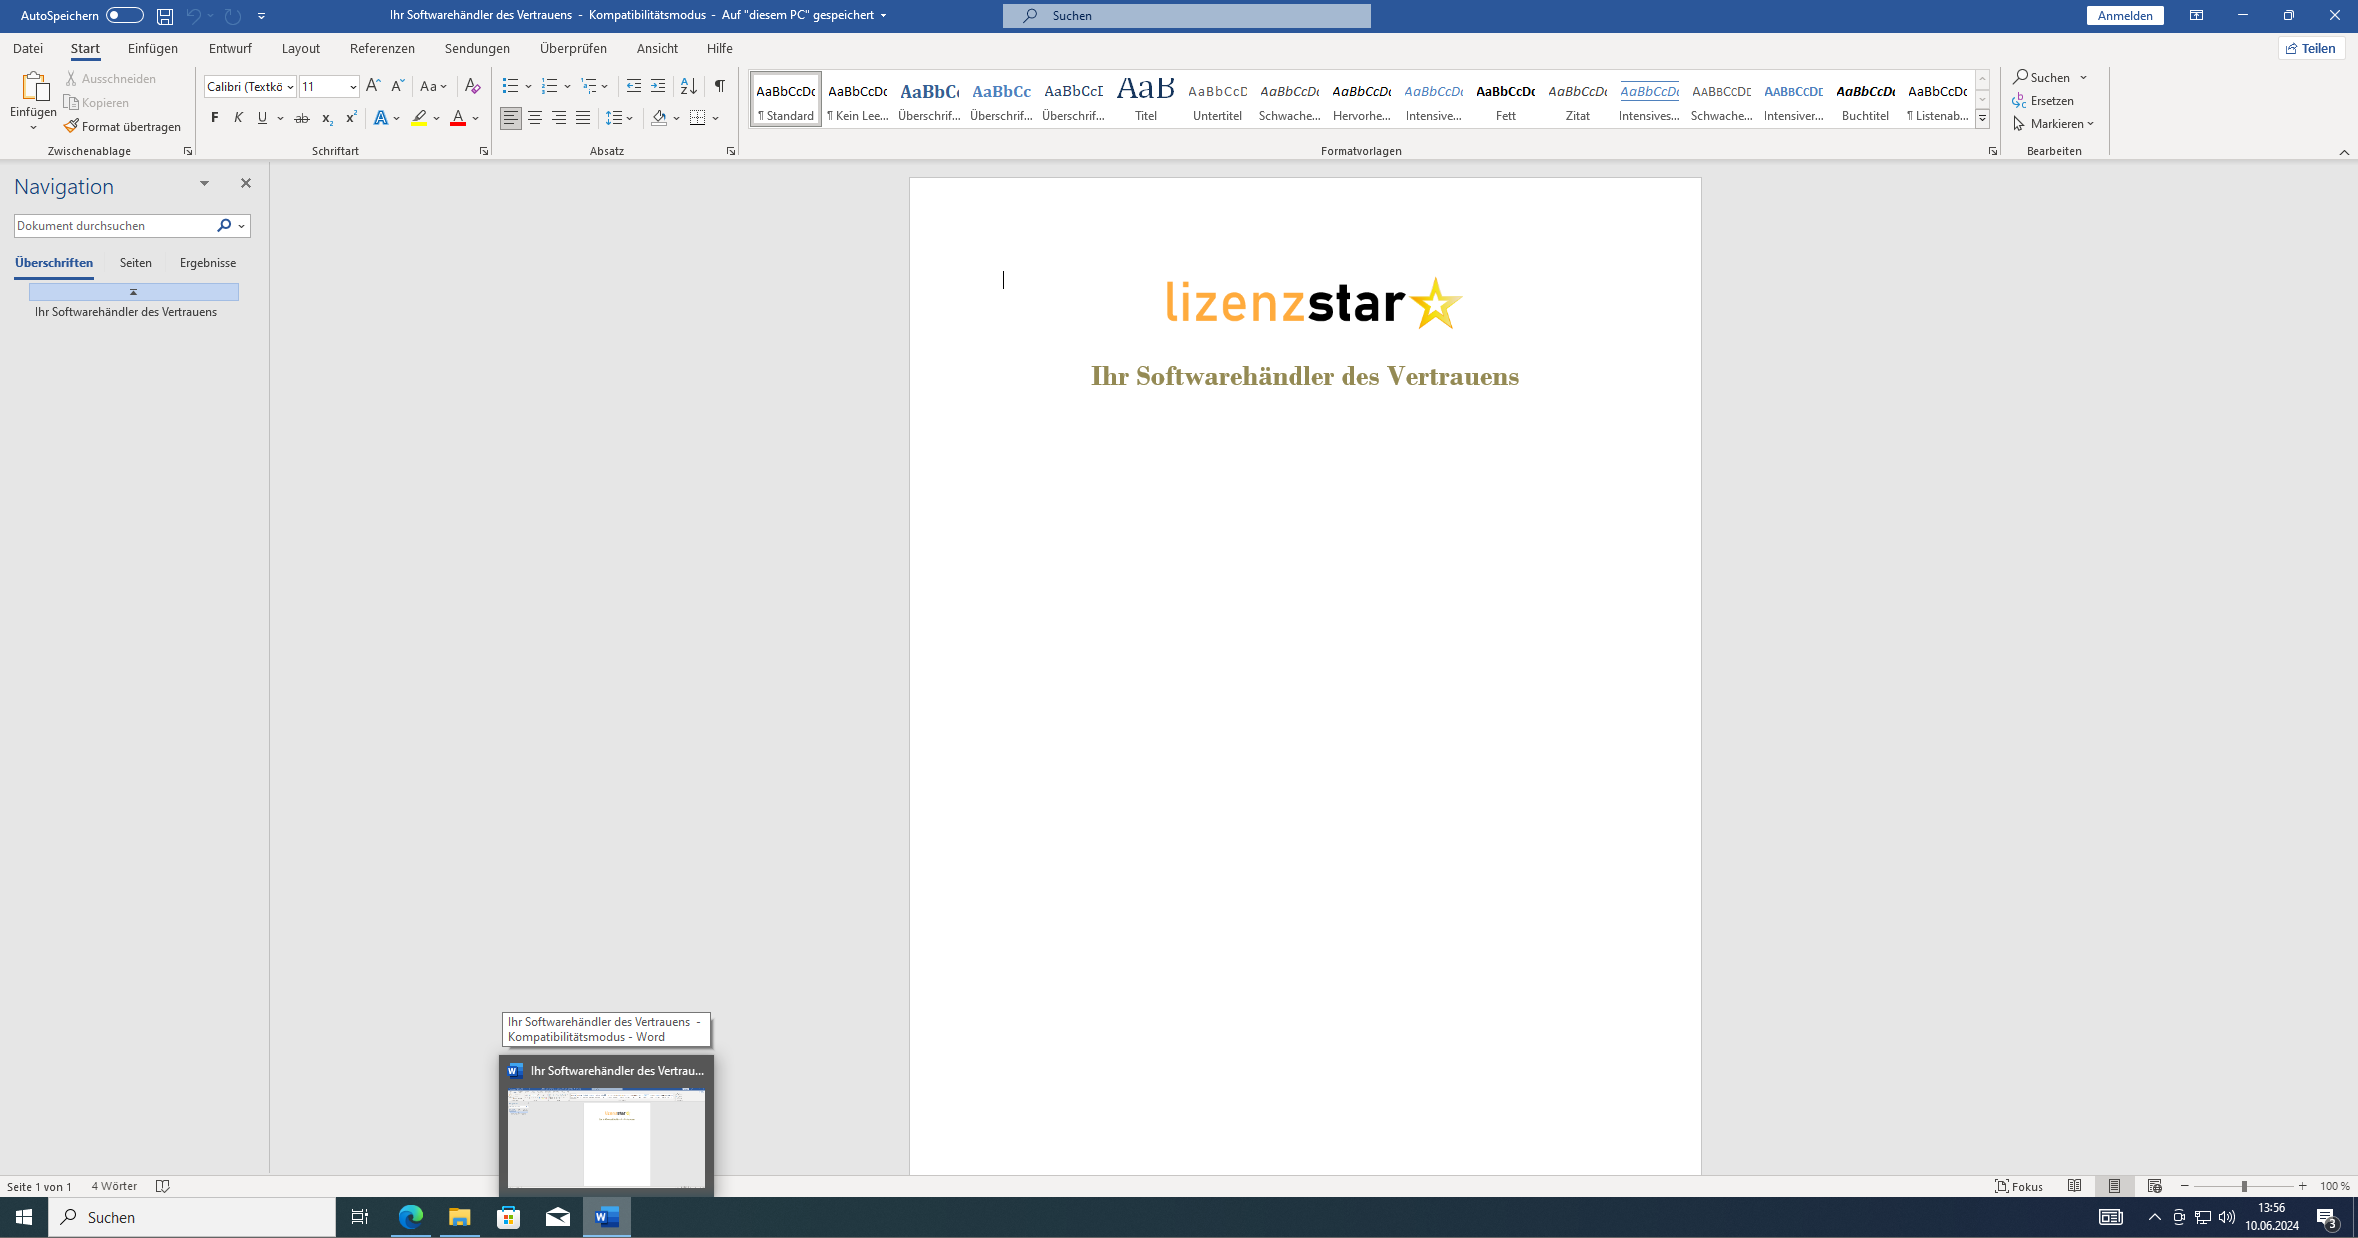Decrease paragraph indent icon
Image resolution: width=2358 pixels, height=1238 pixels.
[x=633, y=86]
